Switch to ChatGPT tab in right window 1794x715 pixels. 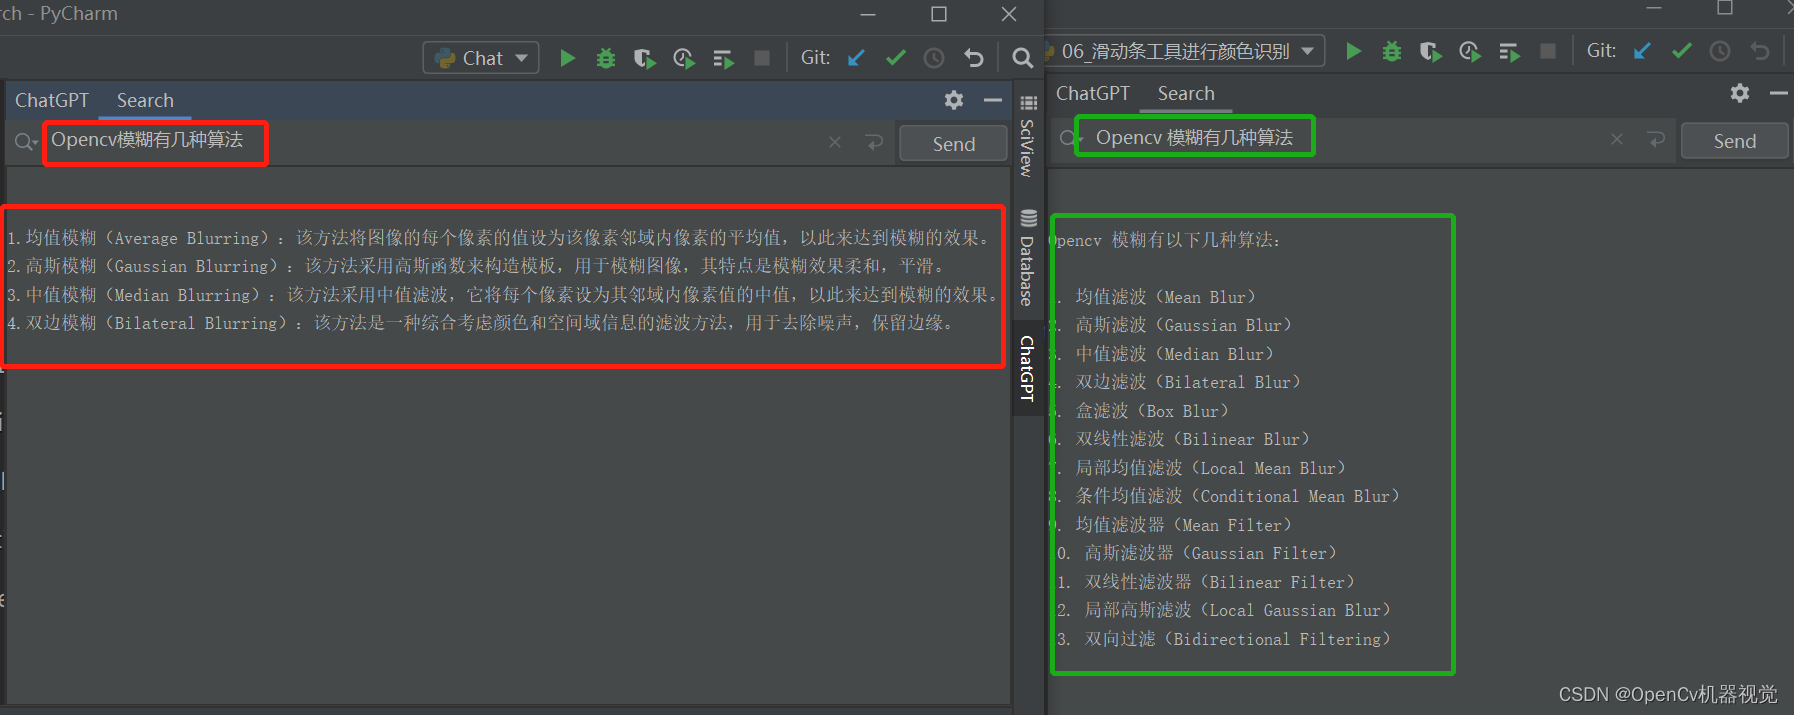(x=1093, y=93)
